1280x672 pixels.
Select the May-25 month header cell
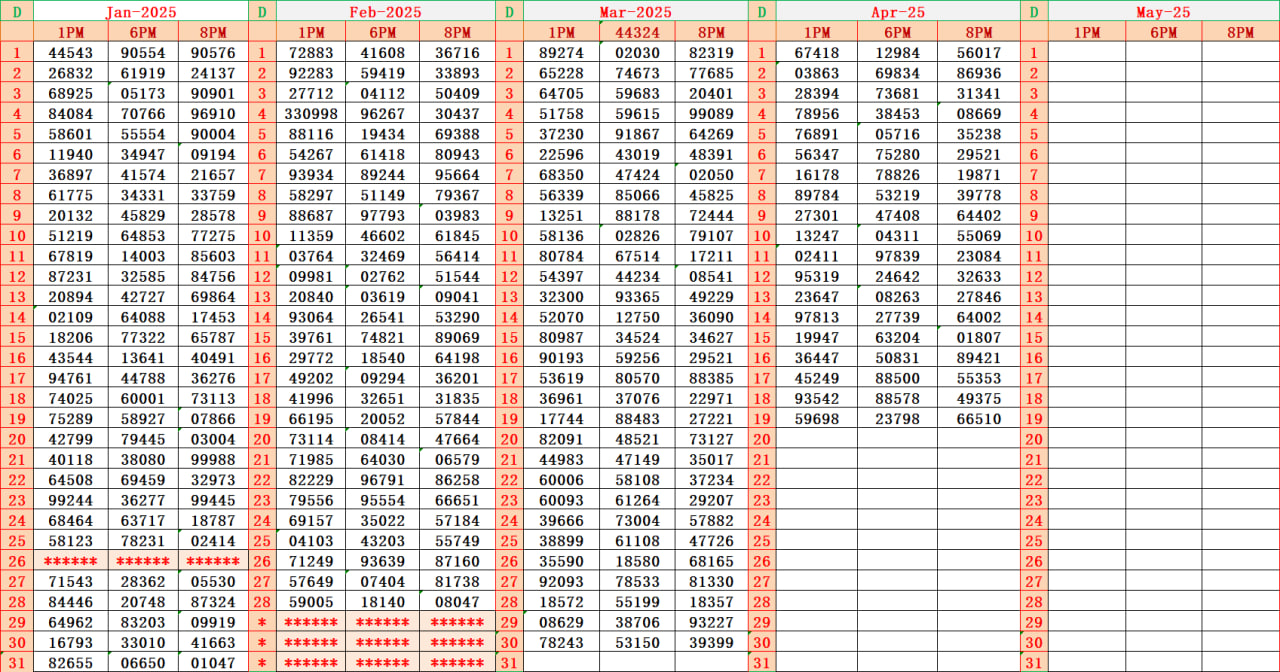click(1164, 12)
